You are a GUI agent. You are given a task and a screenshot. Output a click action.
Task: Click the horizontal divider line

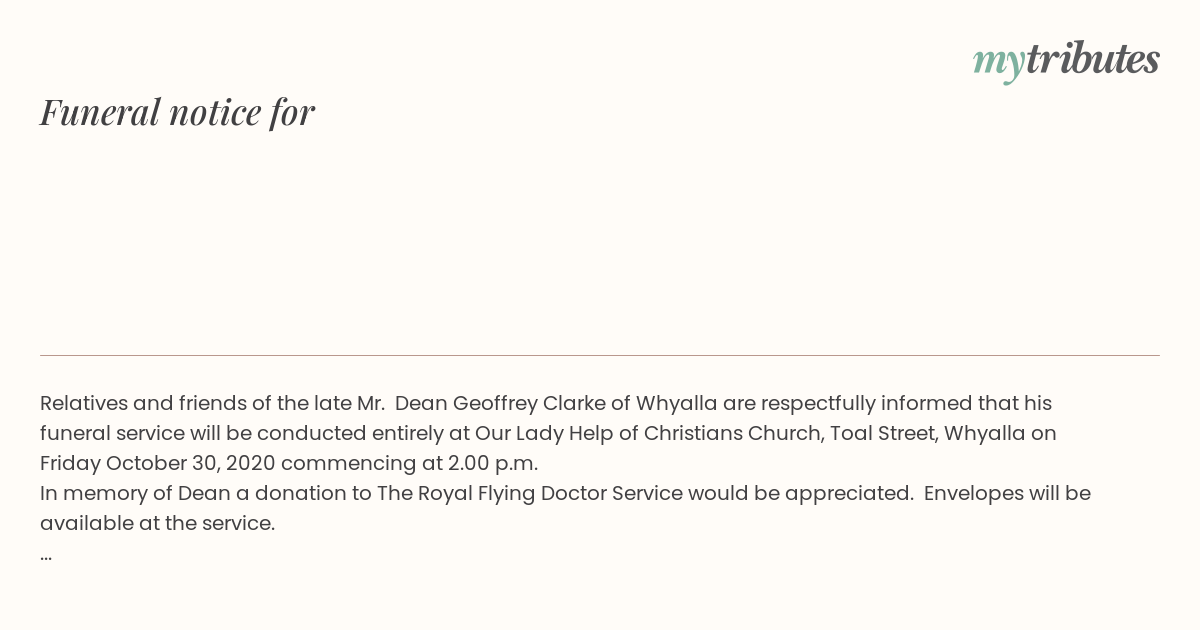(x=600, y=355)
